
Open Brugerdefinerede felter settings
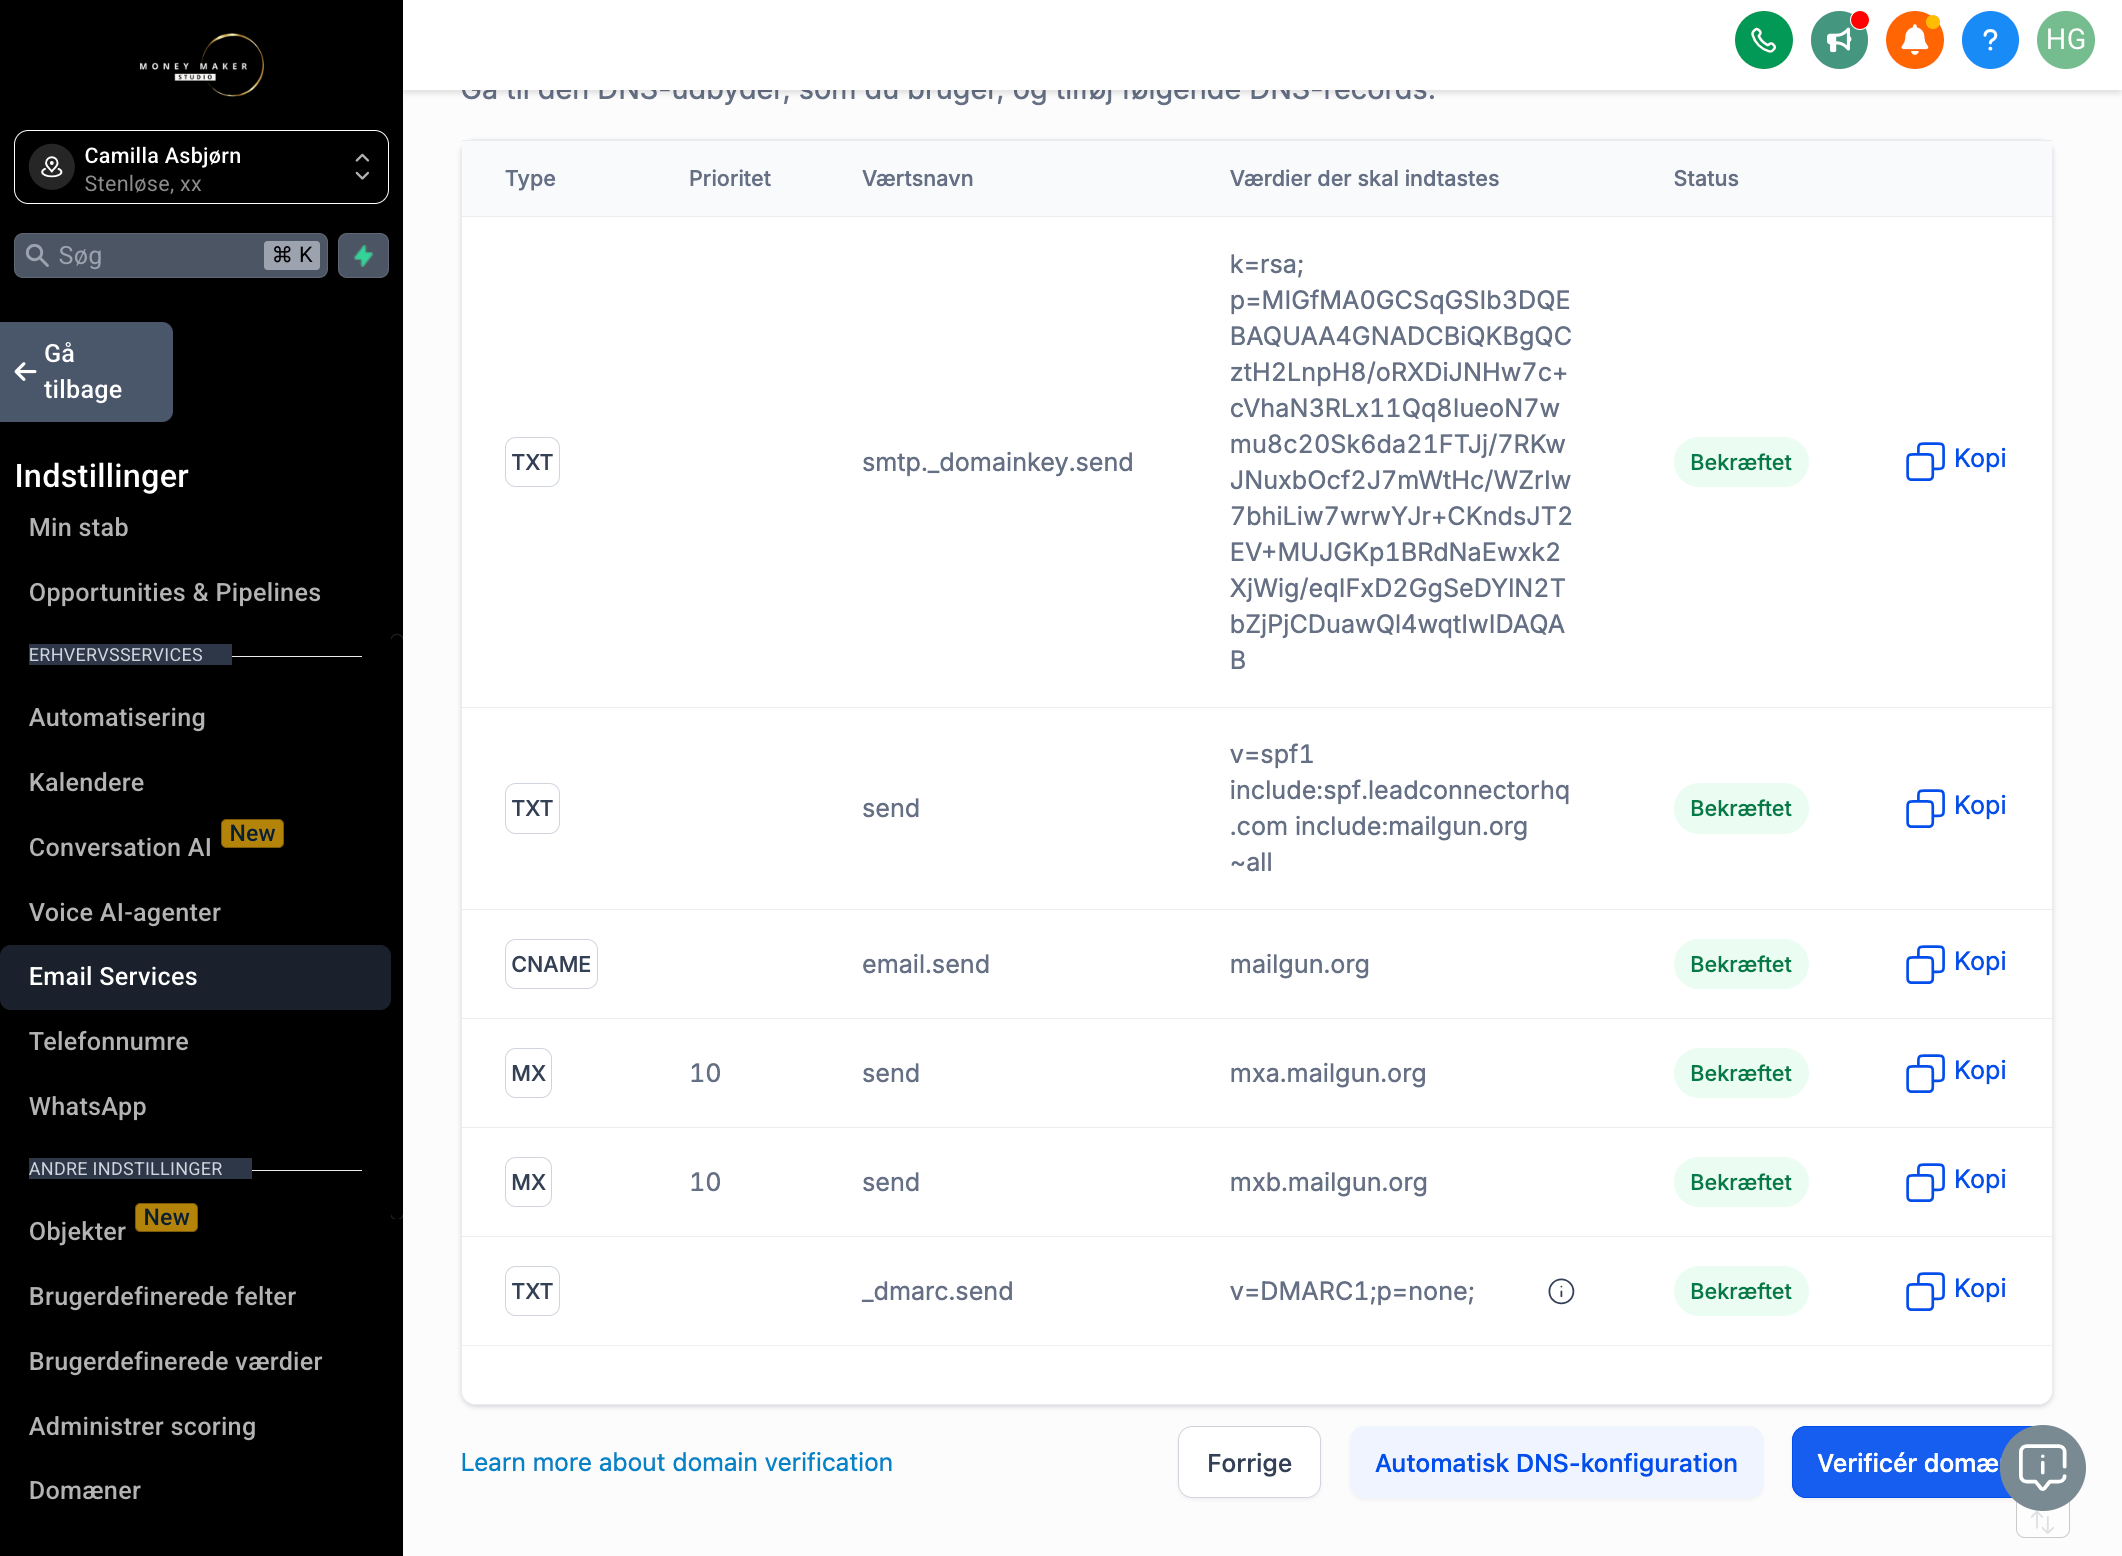(163, 1296)
